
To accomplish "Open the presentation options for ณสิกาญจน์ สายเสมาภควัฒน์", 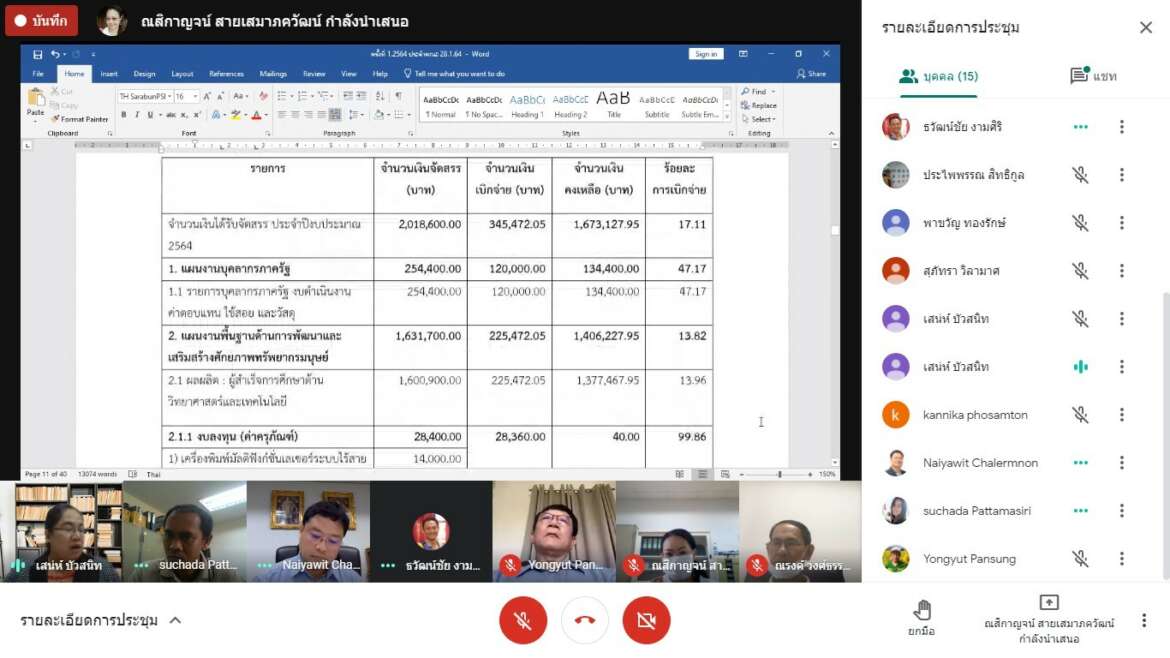I will coord(1048,619).
